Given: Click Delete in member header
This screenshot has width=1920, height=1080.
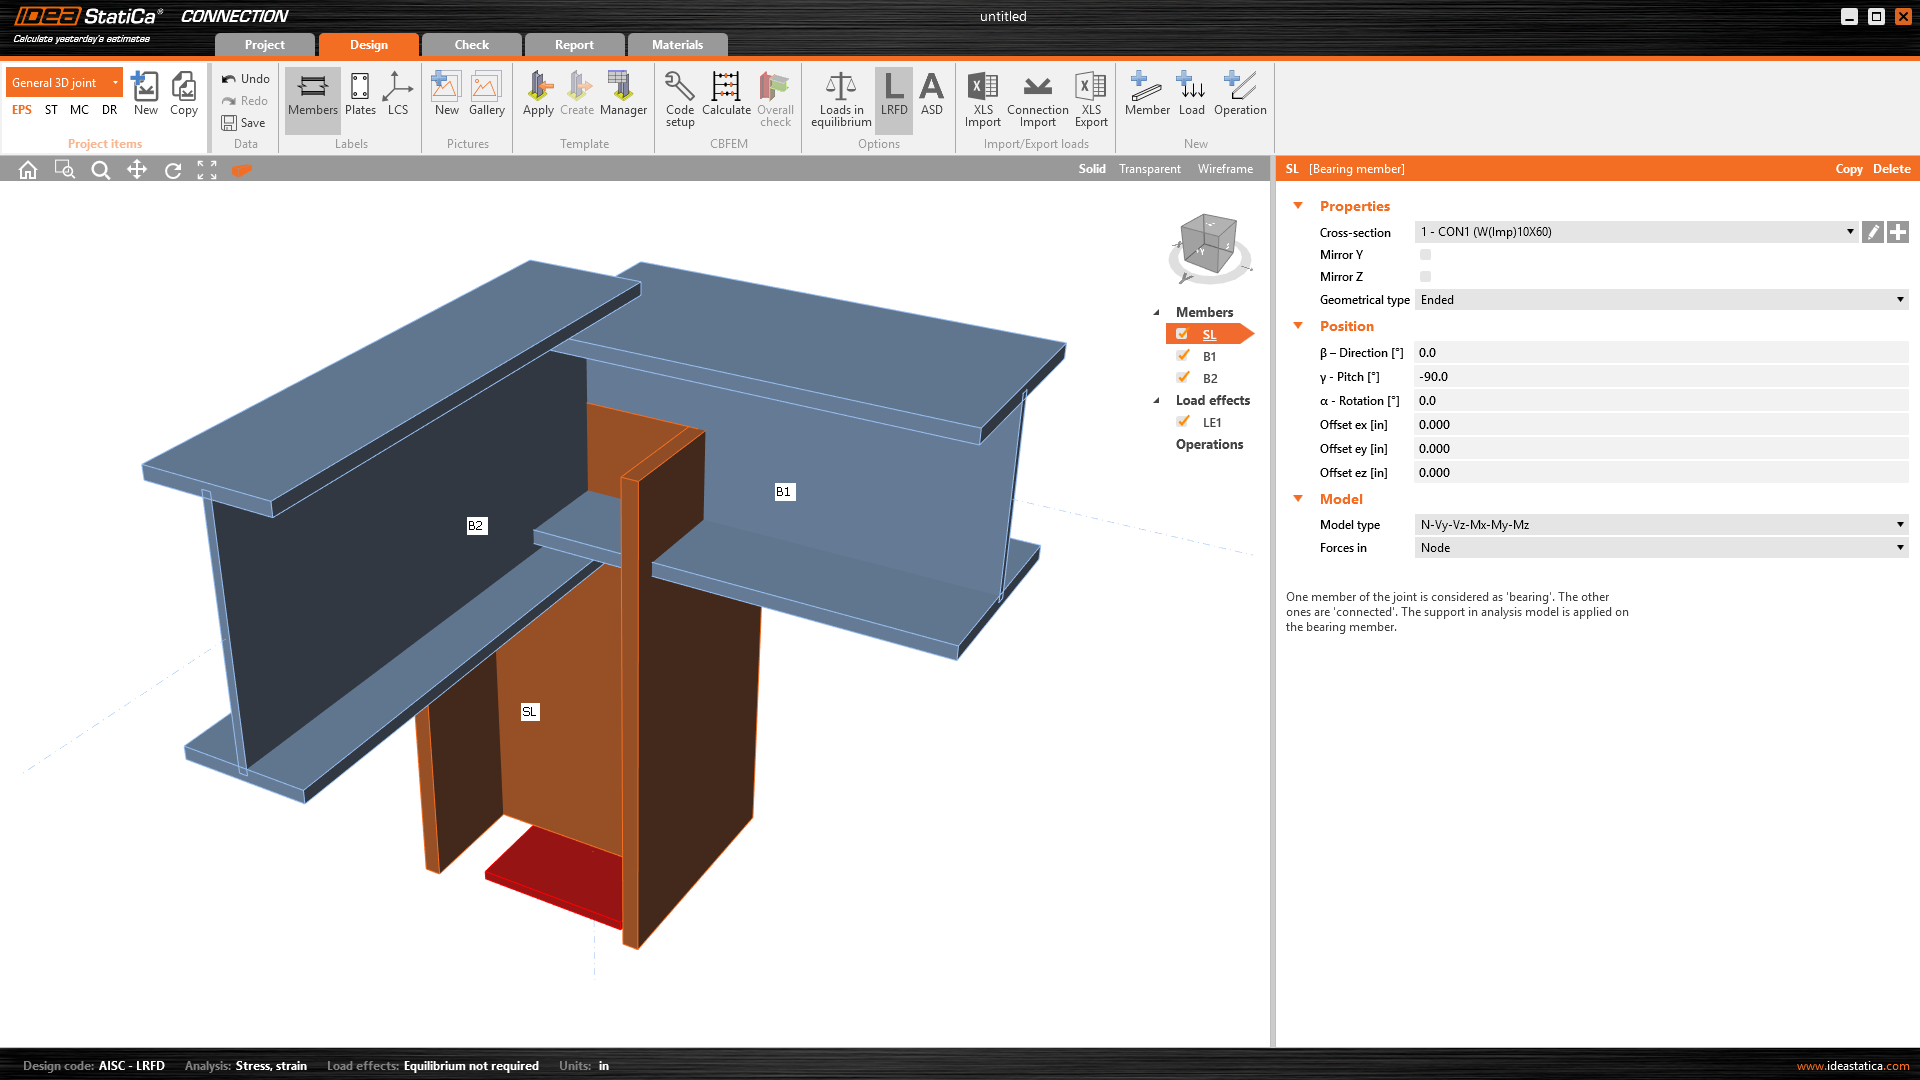Looking at the screenshot, I should point(1891,169).
